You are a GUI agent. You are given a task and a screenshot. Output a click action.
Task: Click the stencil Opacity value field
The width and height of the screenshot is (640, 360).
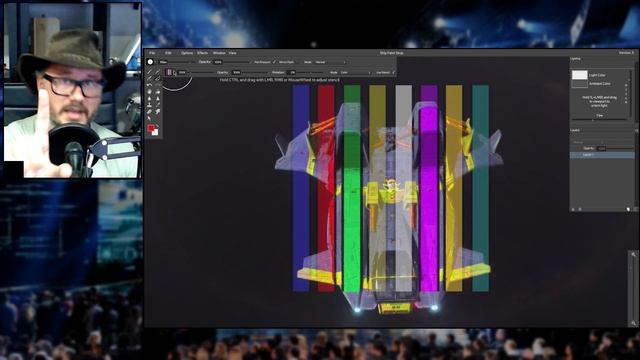coord(236,73)
